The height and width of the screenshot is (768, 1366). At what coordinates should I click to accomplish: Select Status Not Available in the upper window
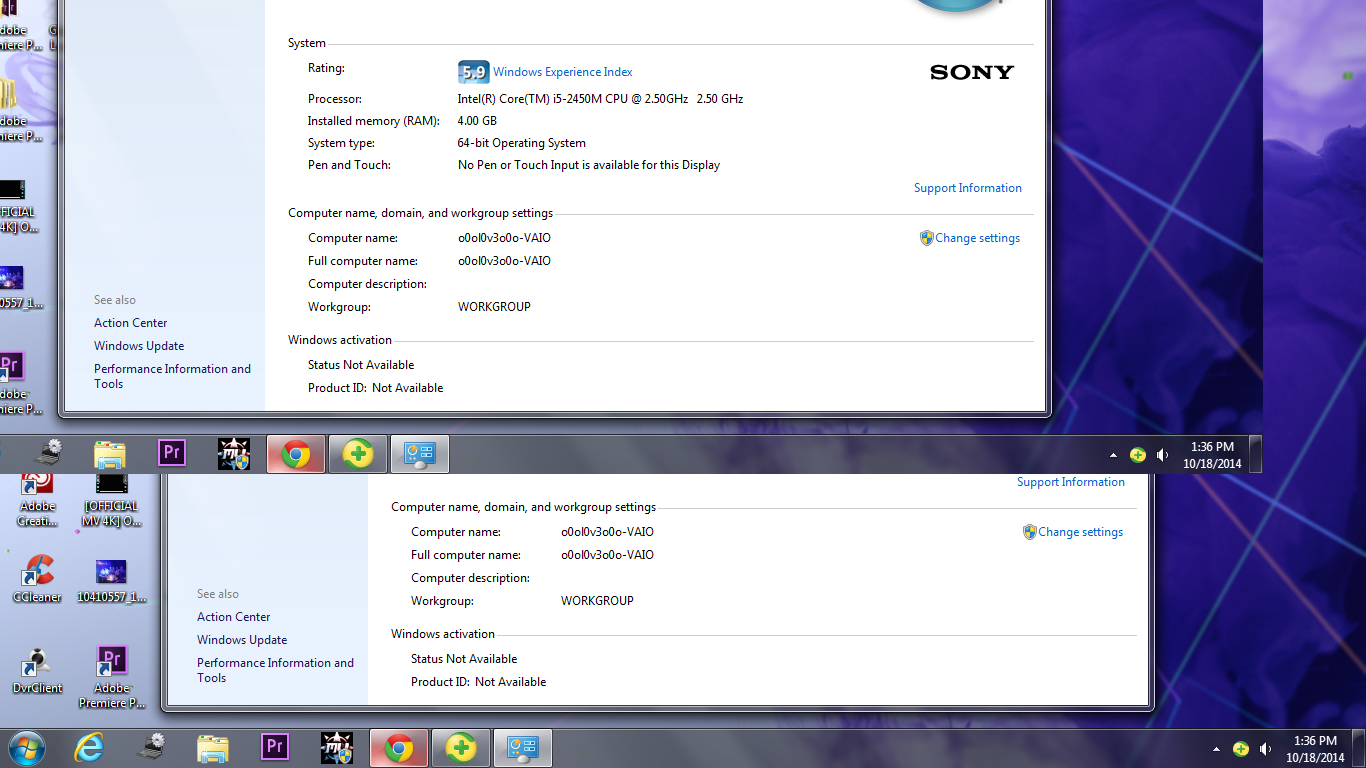[x=361, y=365]
